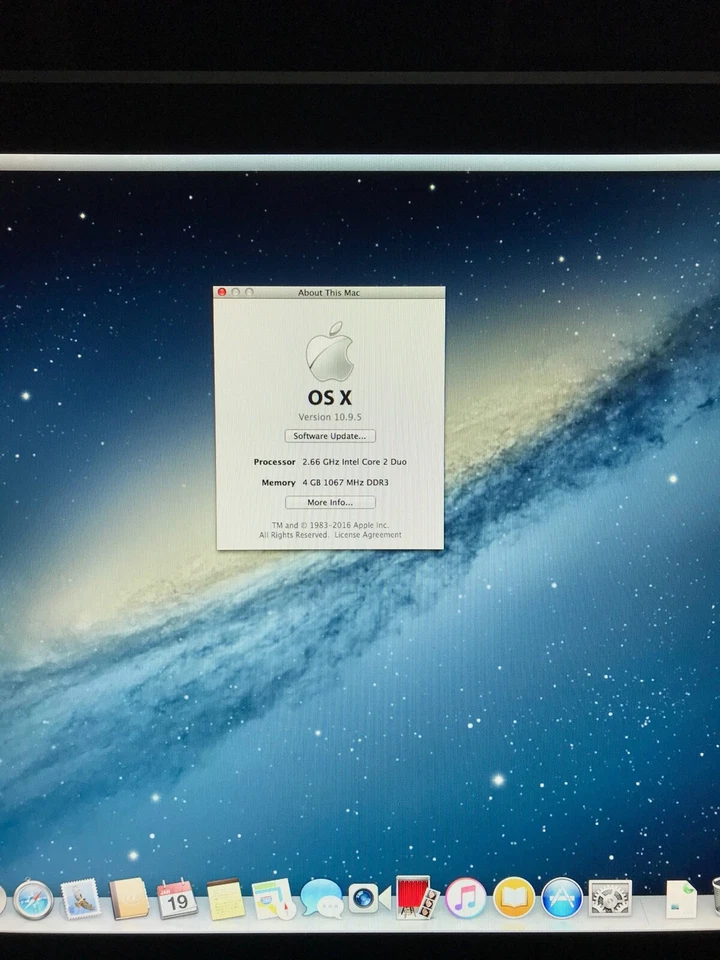
Task: Click the '4 GB 1067 MHz DDR3' text
Action: [345, 482]
